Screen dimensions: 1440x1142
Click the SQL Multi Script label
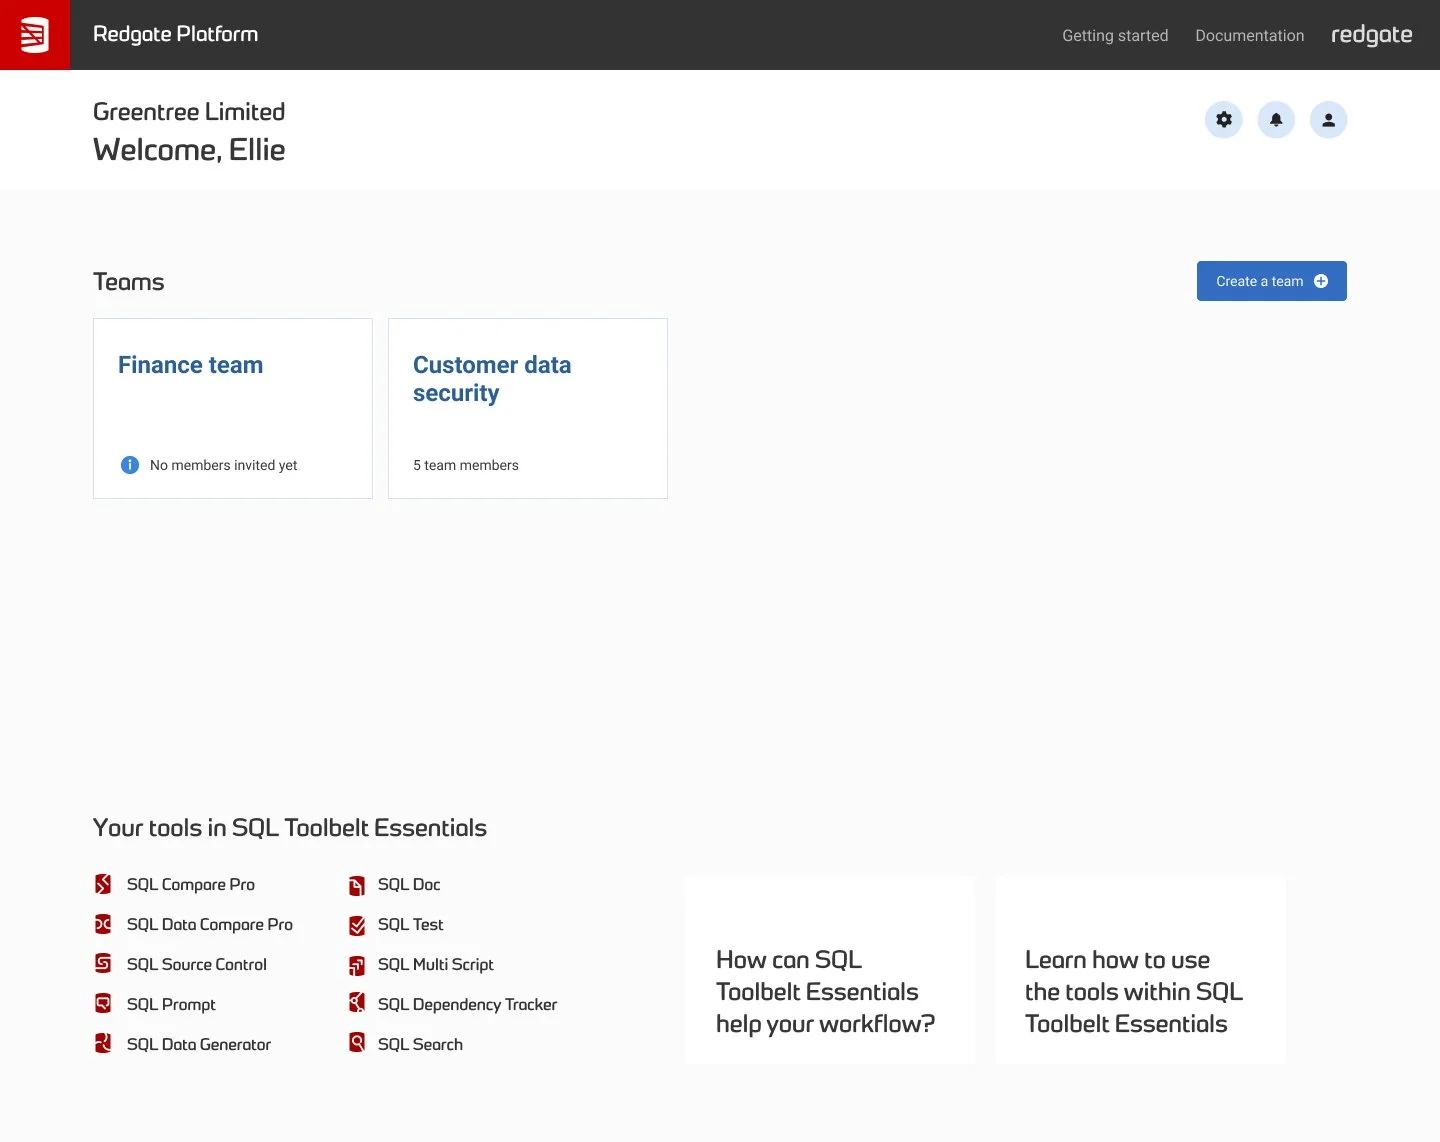tap(436, 964)
